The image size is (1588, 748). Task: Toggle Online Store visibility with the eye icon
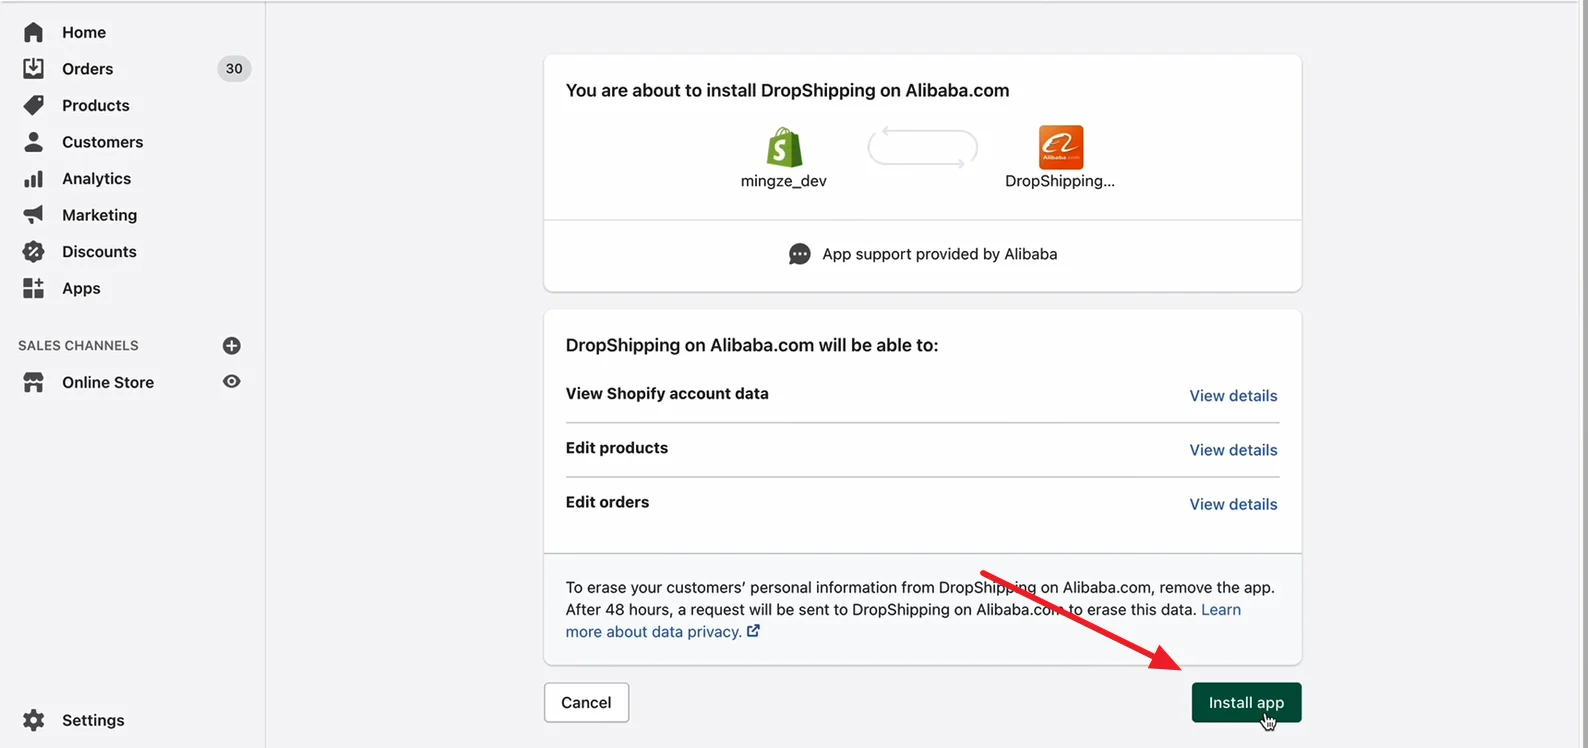(x=231, y=381)
